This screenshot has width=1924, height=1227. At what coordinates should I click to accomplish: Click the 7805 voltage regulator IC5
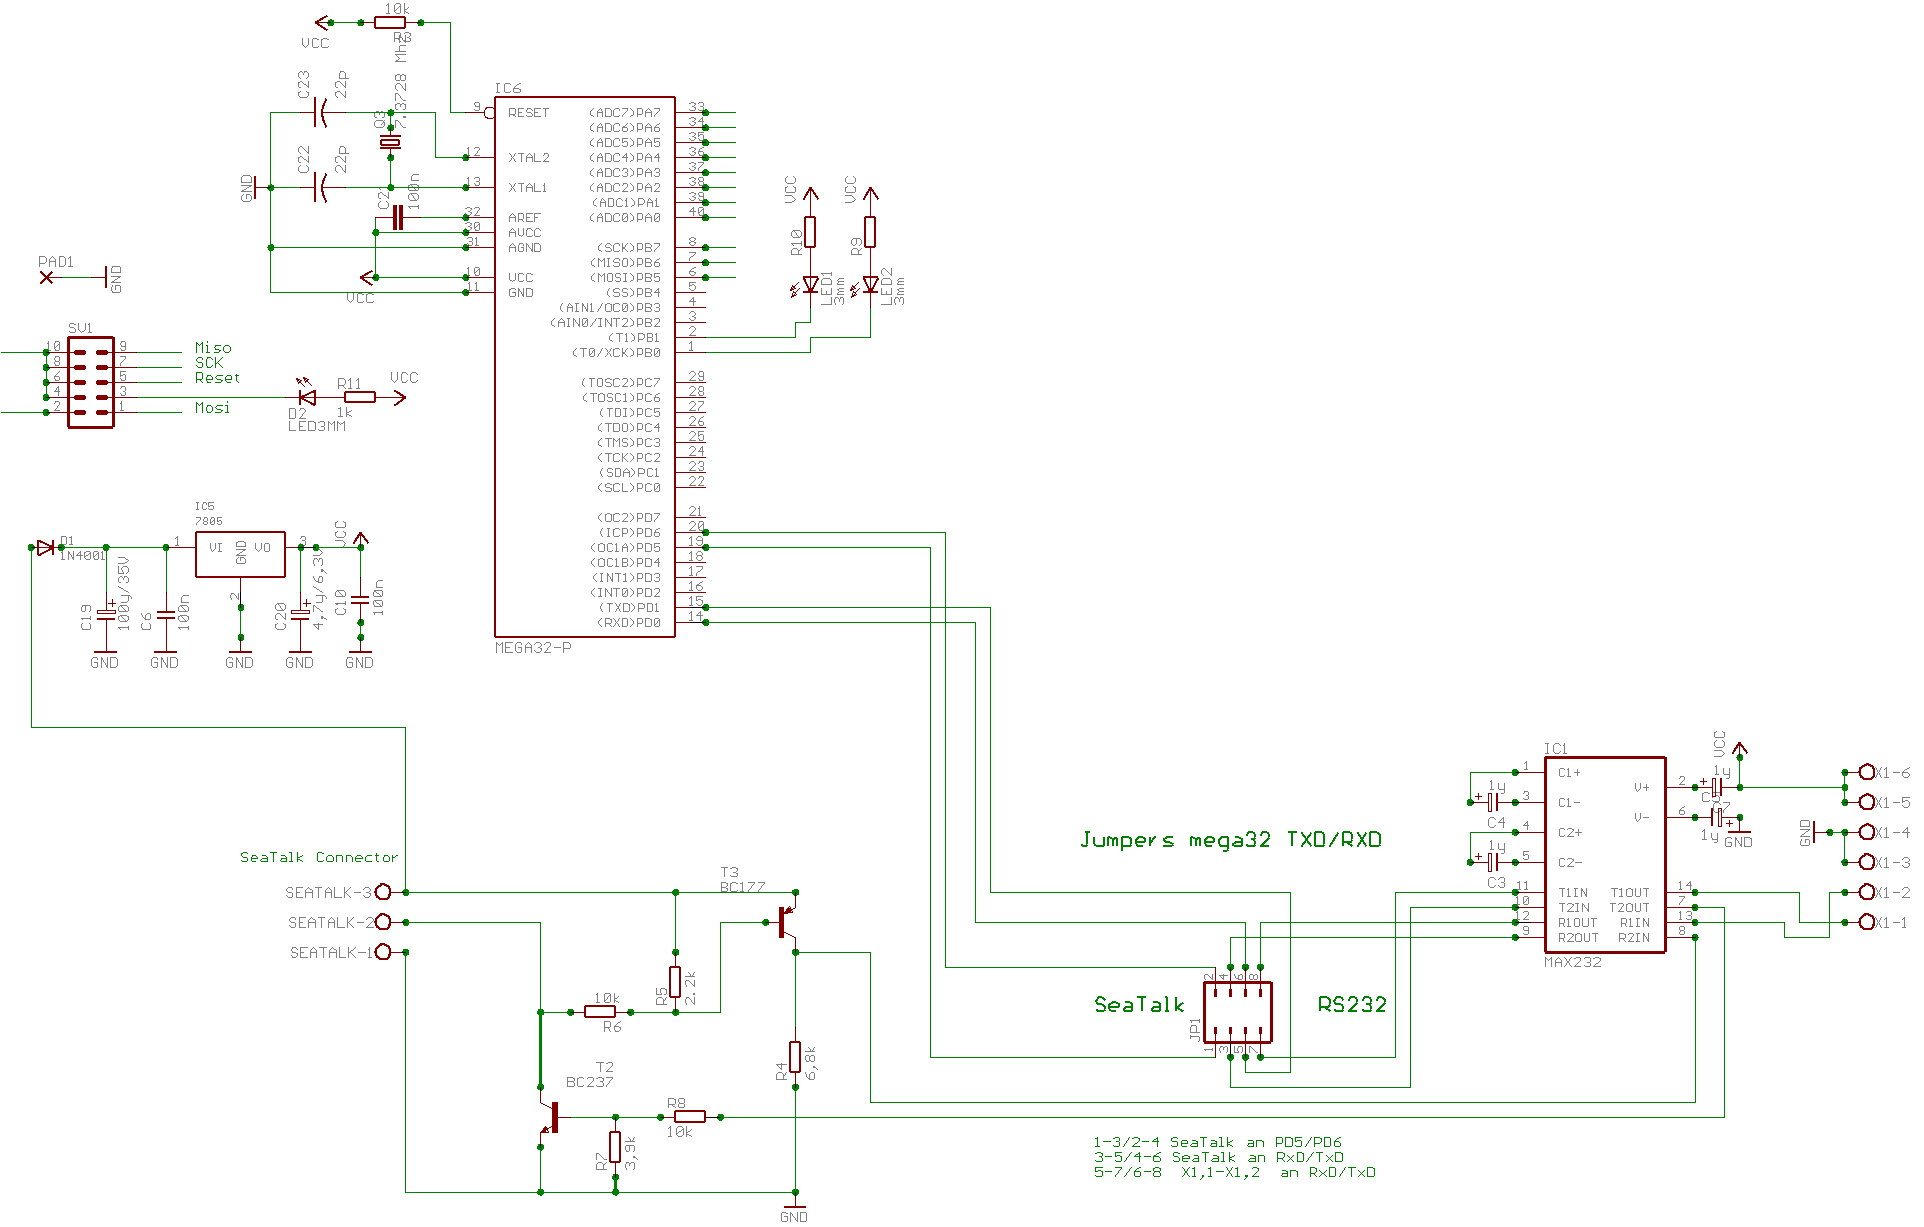pos(240,554)
